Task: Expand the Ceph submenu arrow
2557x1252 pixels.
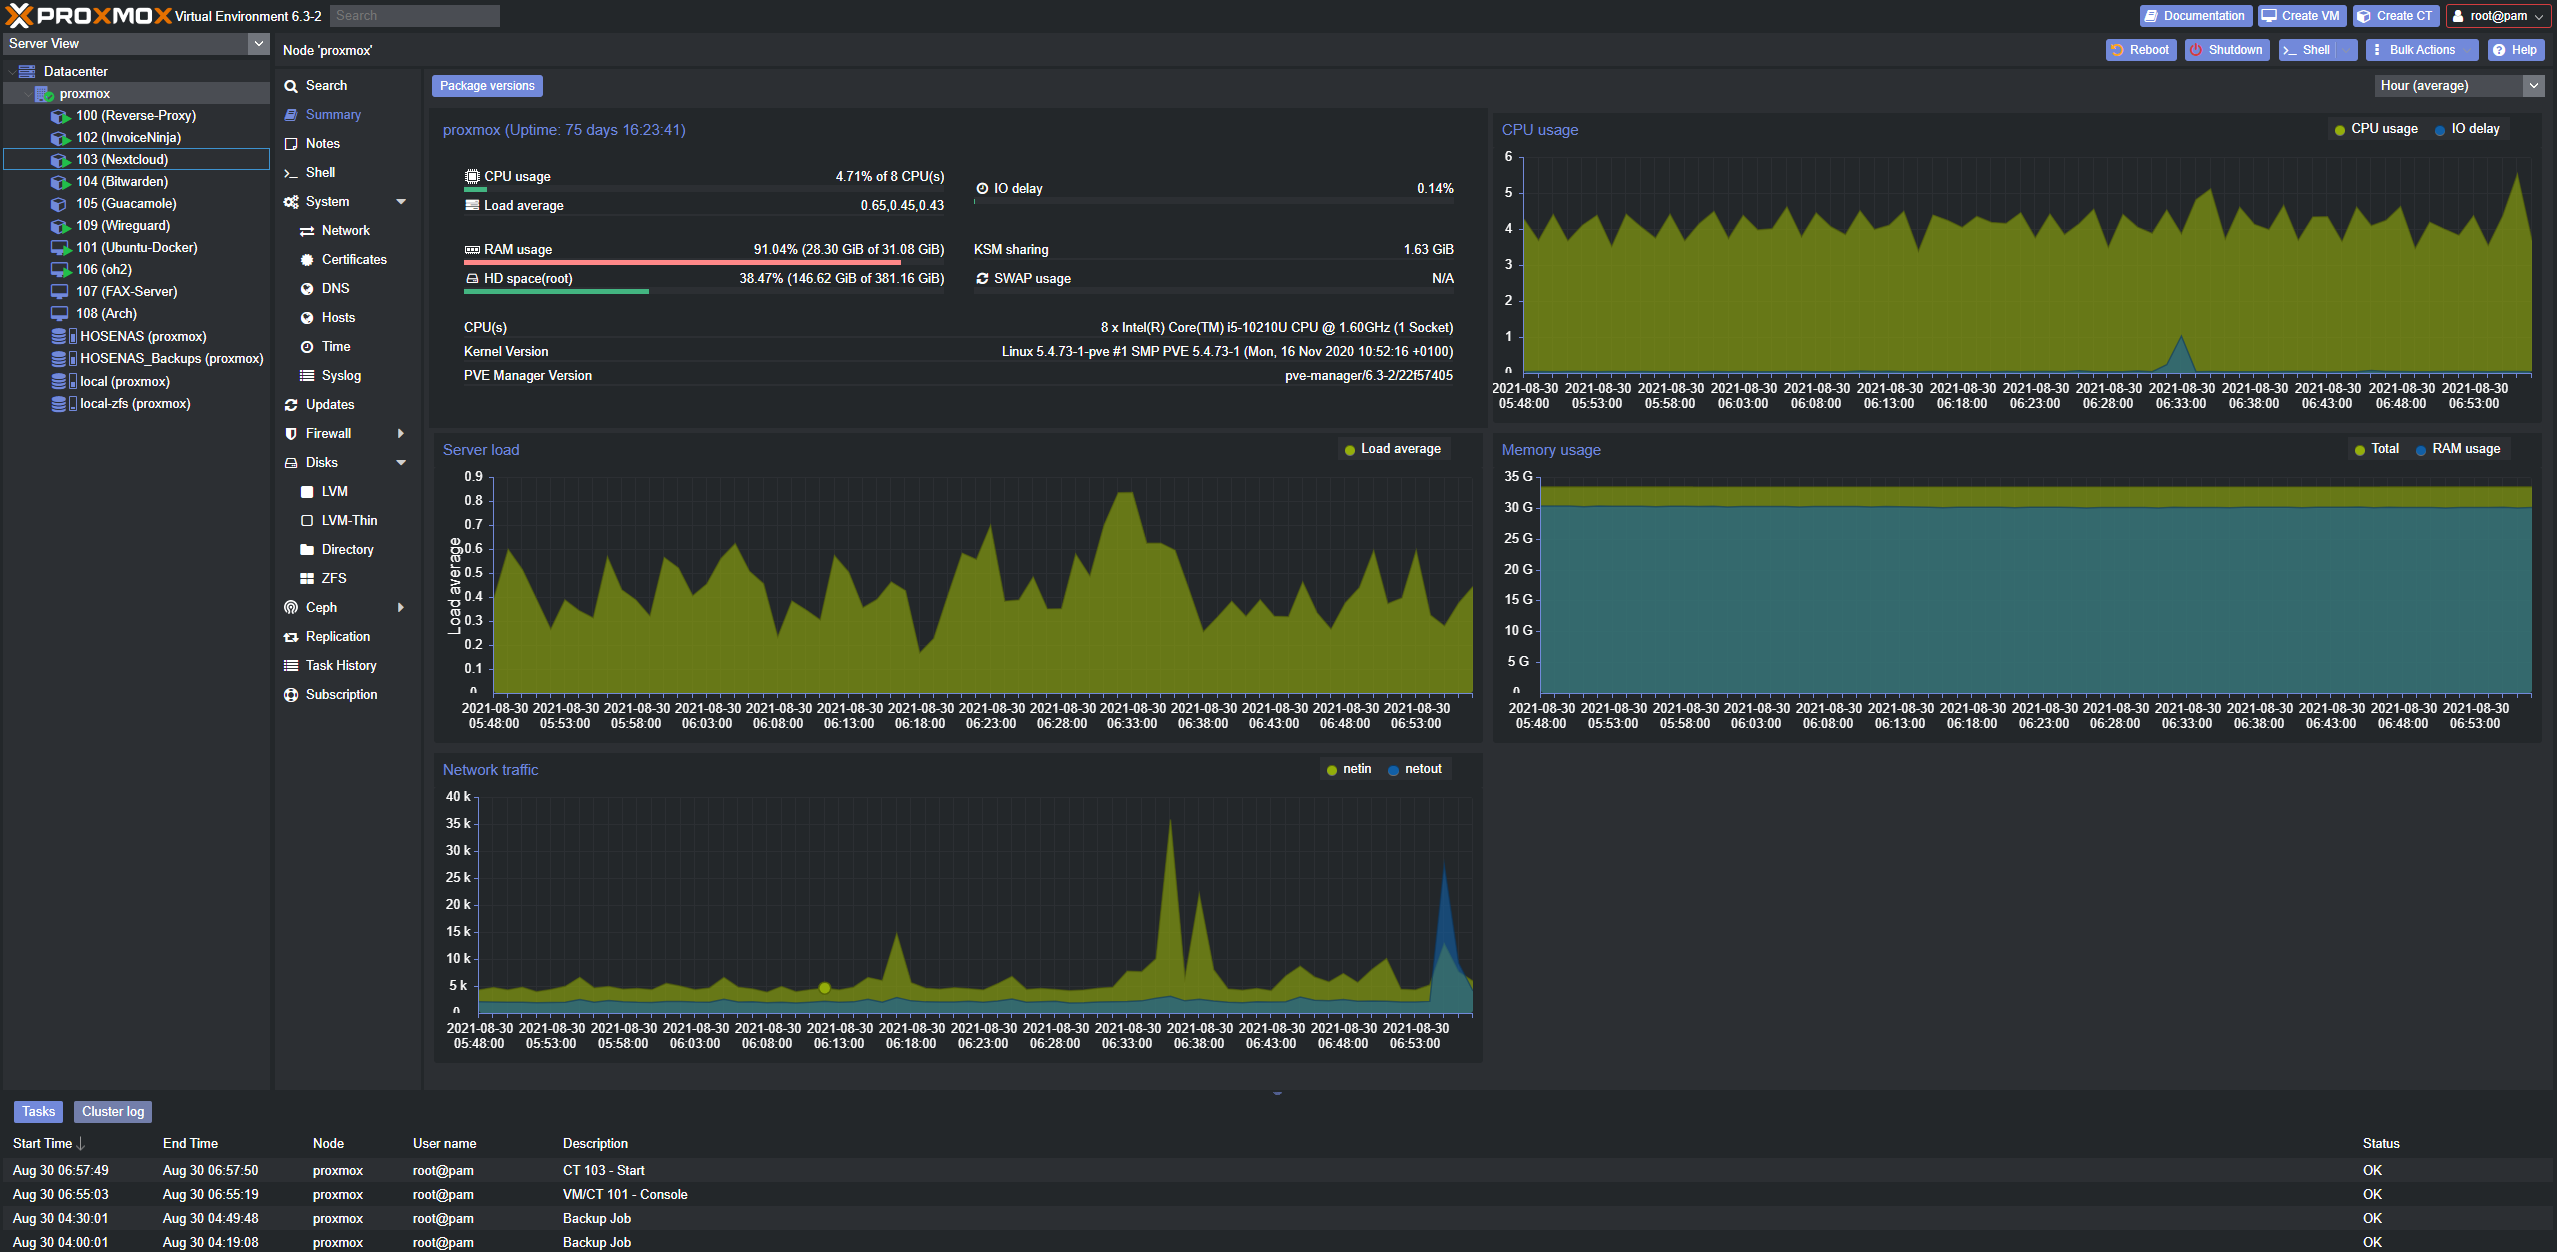Action: 402,608
